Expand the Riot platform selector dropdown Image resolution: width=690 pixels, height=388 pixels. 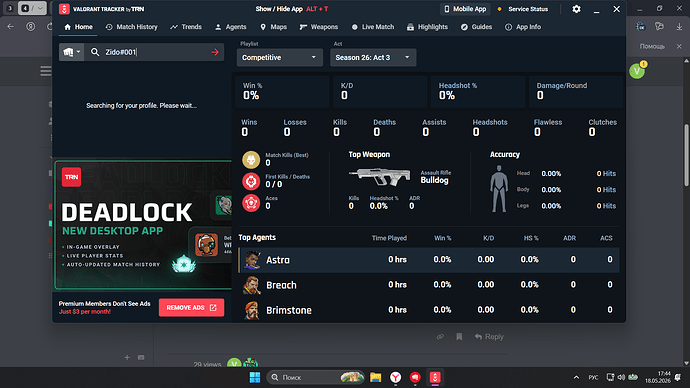click(x=71, y=52)
